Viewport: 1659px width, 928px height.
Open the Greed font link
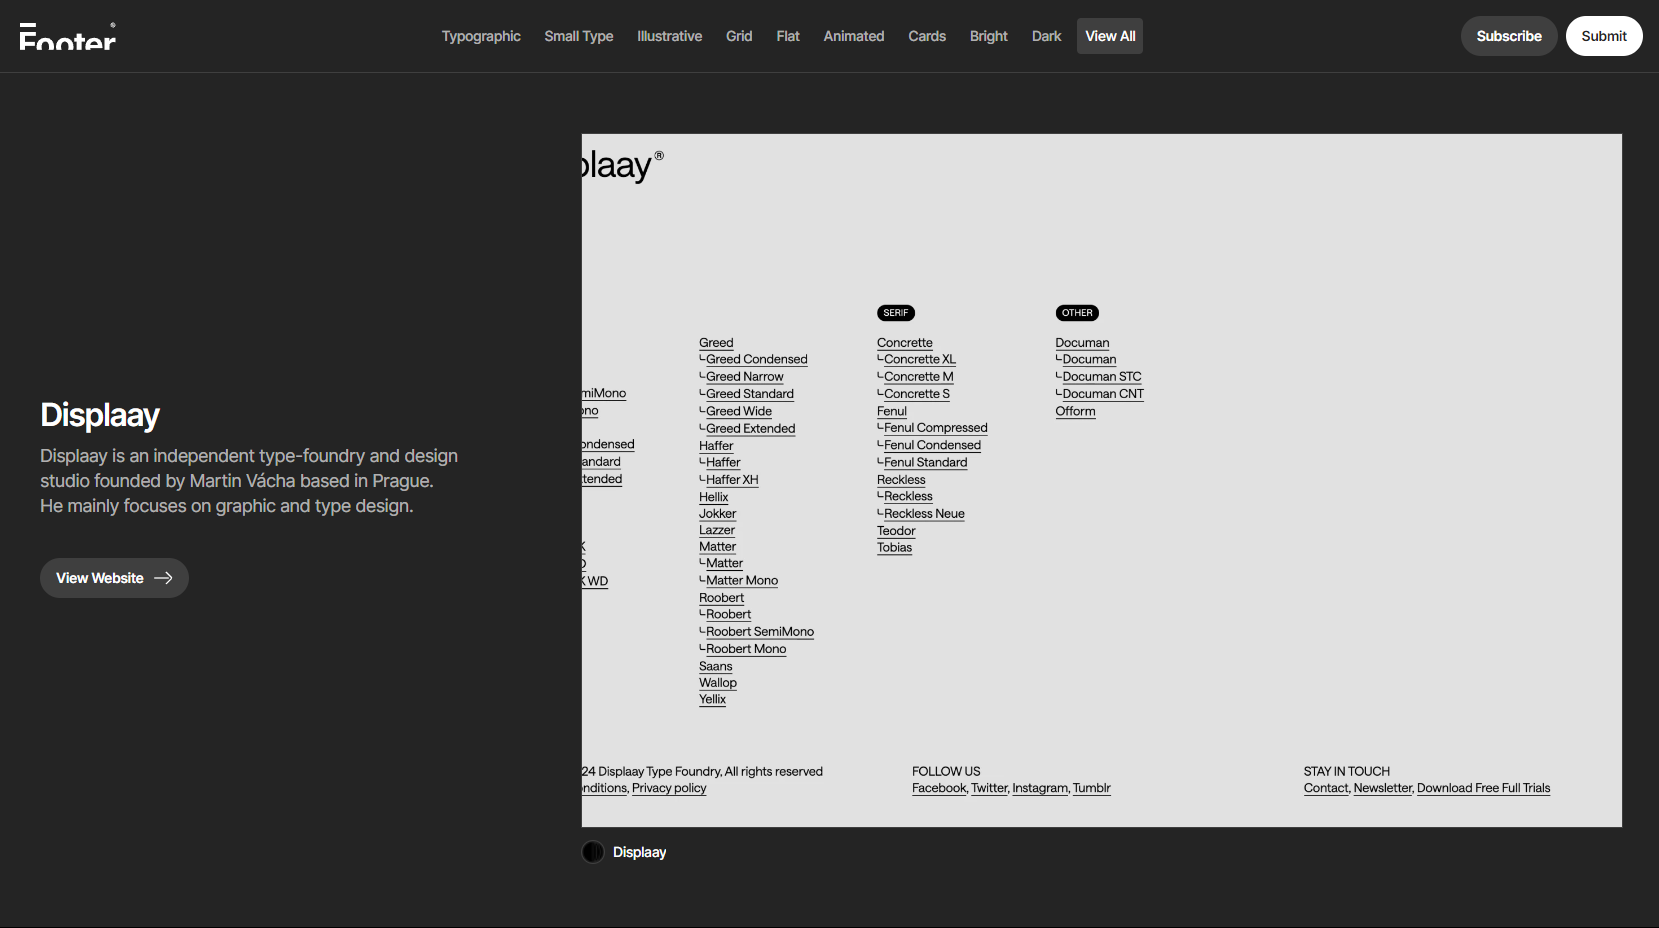716,343
